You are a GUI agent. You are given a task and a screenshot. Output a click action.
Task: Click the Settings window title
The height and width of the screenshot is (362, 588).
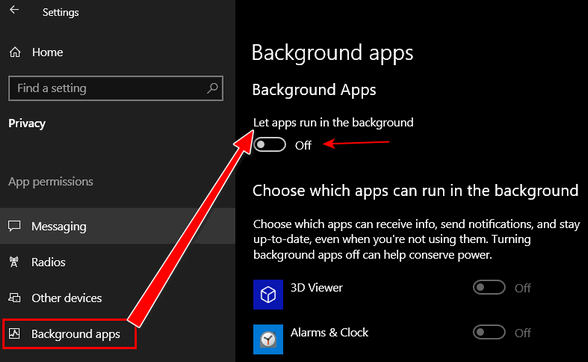click(x=61, y=12)
